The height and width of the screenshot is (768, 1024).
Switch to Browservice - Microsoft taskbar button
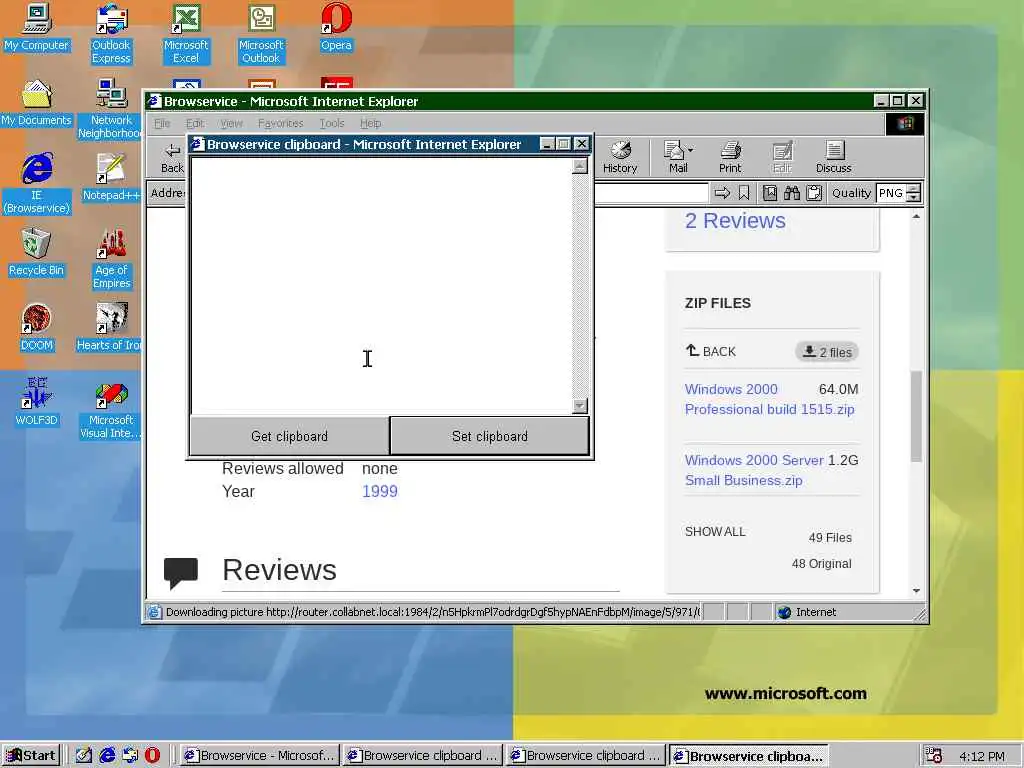click(x=260, y=756)
